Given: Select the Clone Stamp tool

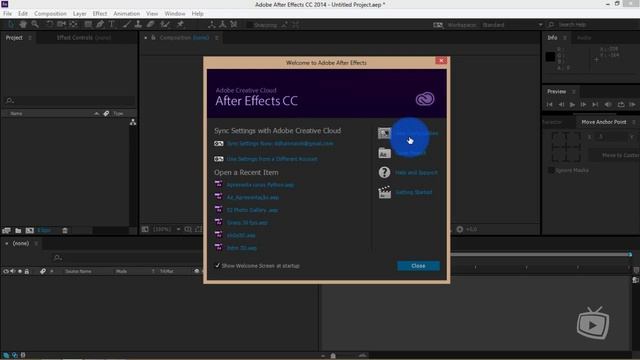Looking at the screenshot, I should (x=138, y=24).
